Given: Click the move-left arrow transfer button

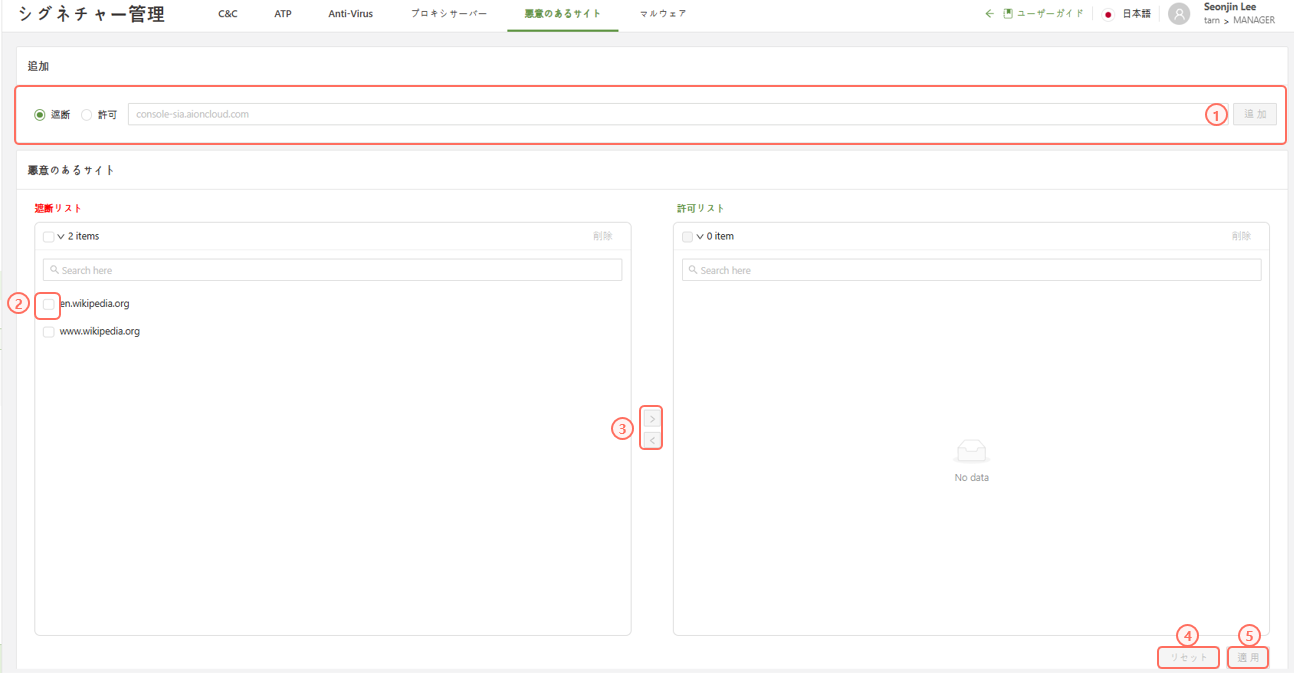Looking at the screenshot, I should coord(652,440).
